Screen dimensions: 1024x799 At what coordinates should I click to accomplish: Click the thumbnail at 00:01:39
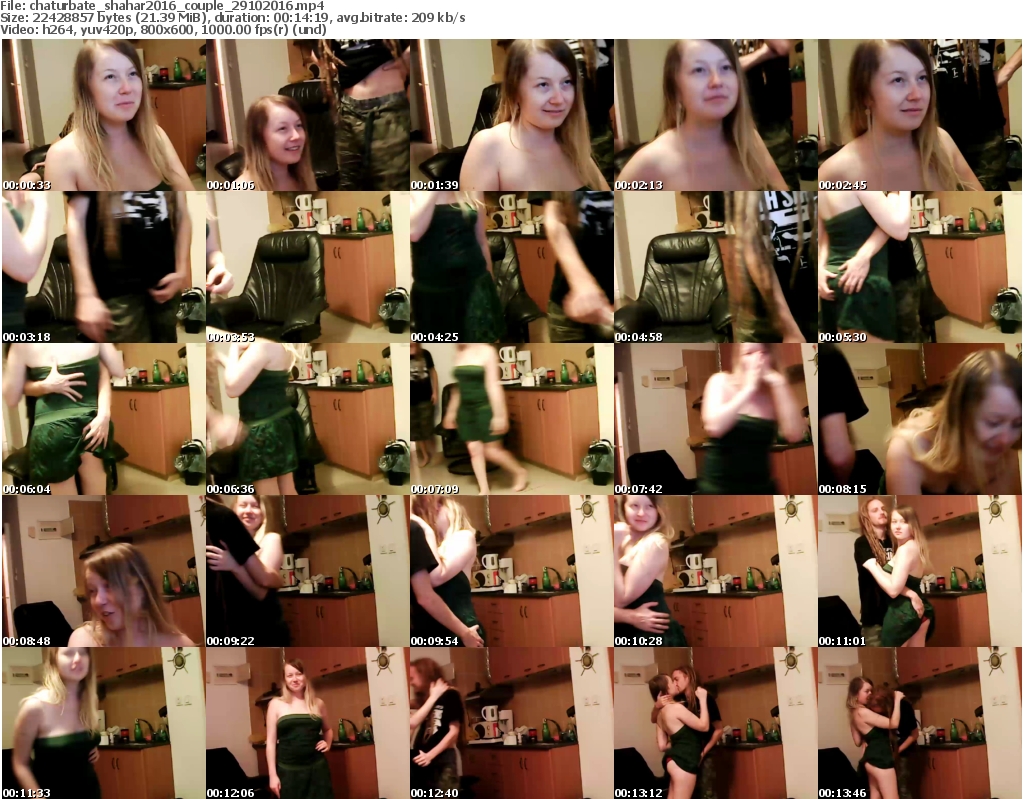click(511, 115)
